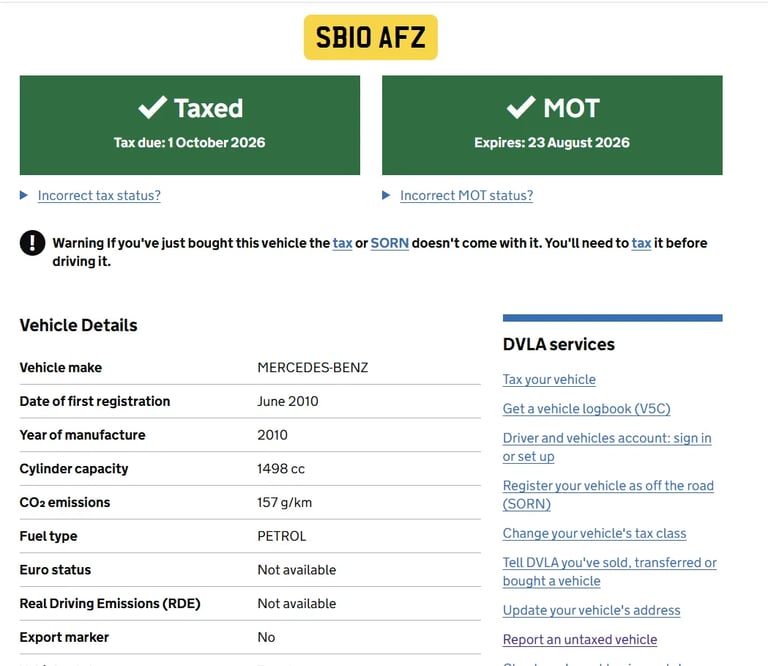Select RDE 'Not available' value
The width and height of the screenshot is (768, 666).
pos(297,604)
